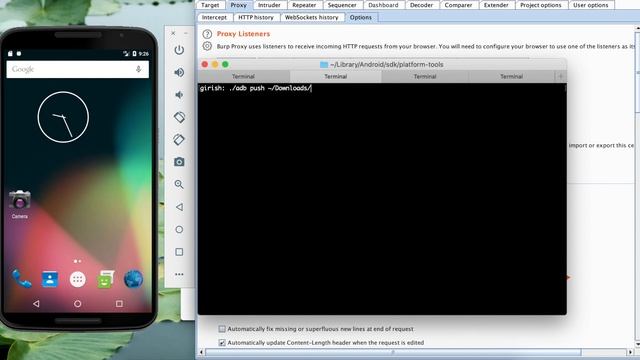This screenshot has height=360, width=640.
Task: Select the Proxy main tab
Action: [238, 5]
